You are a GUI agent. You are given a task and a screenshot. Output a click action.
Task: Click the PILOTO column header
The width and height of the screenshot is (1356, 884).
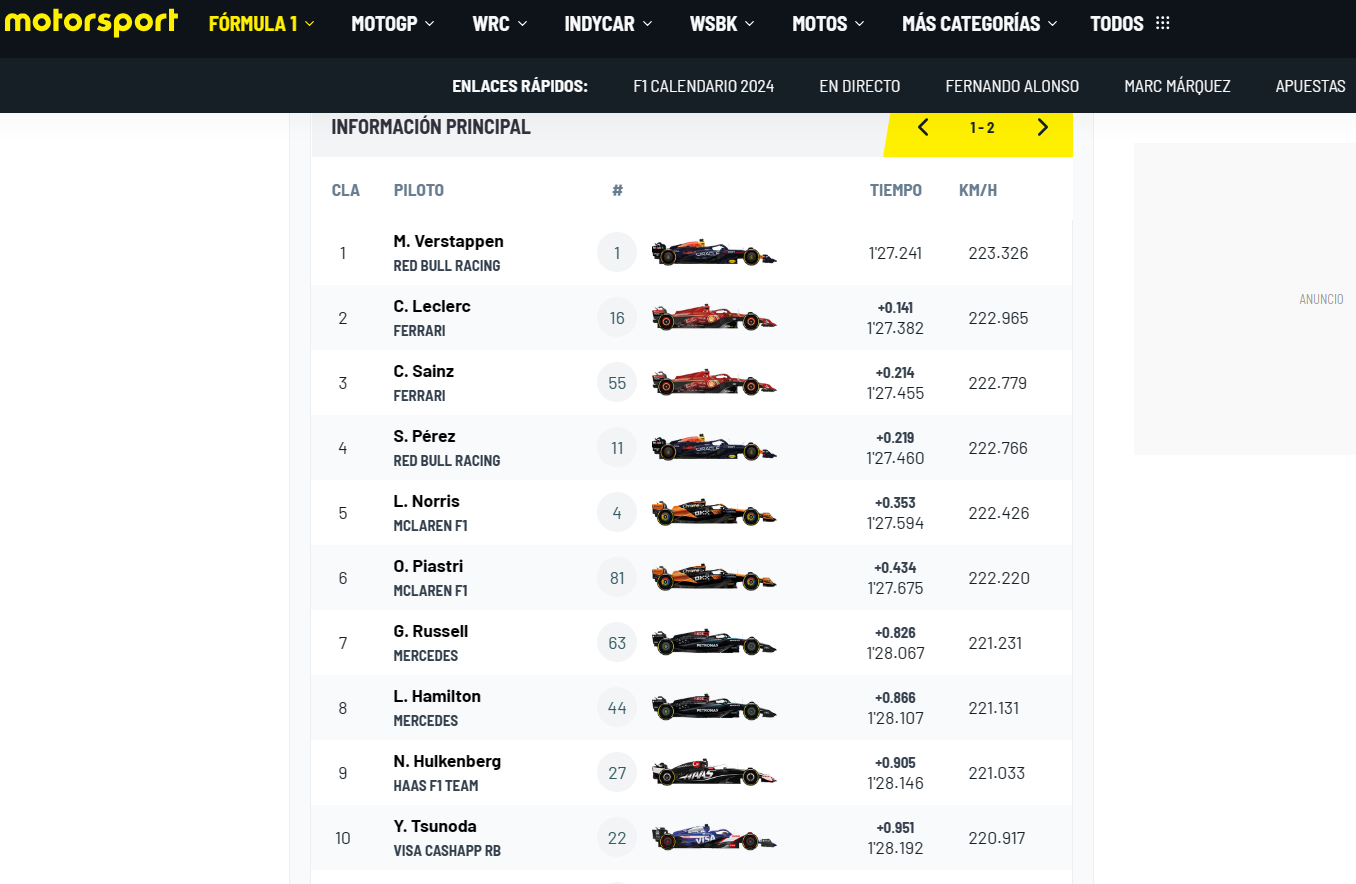point(419,190)
